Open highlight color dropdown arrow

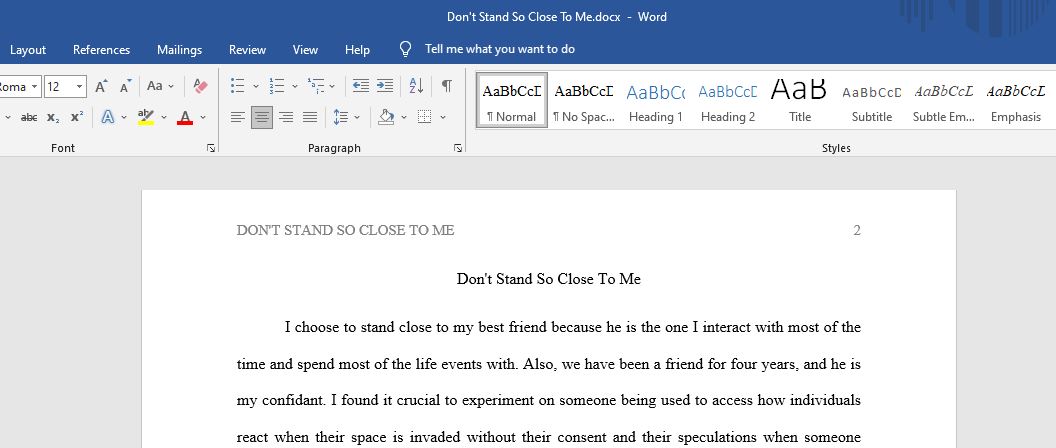click(164, 118)
